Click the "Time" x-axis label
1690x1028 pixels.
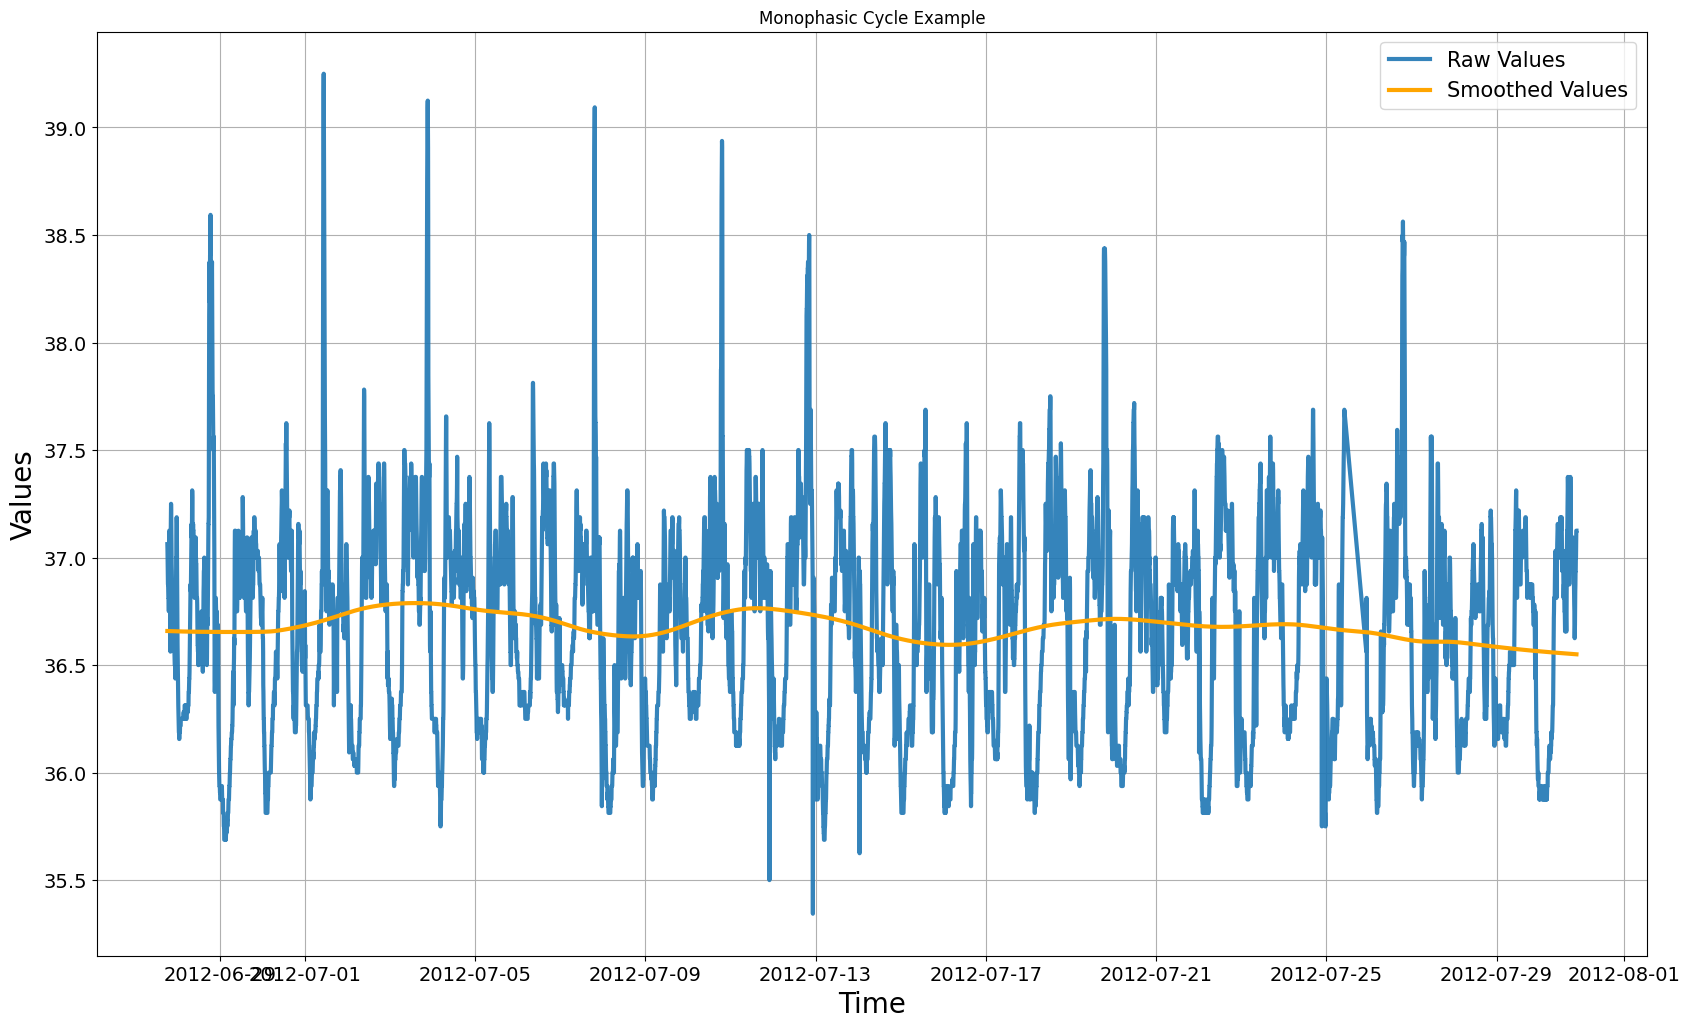click(872, 1004)
